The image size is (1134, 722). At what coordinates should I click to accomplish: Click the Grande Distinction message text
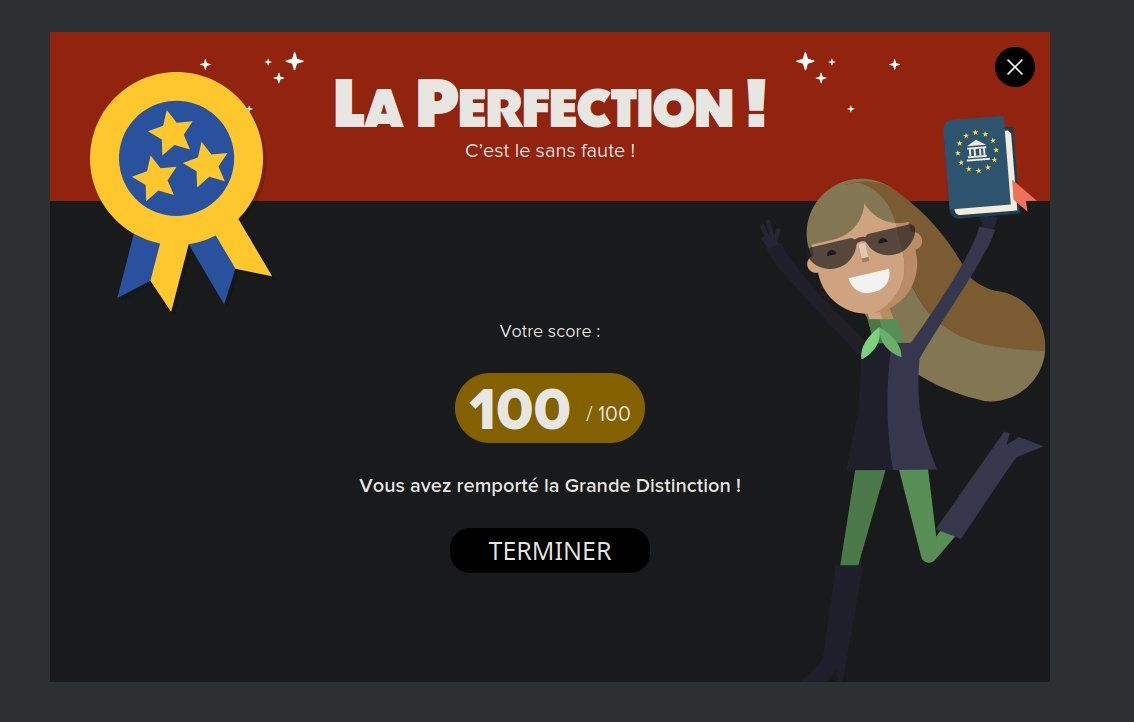pos(550,485)
